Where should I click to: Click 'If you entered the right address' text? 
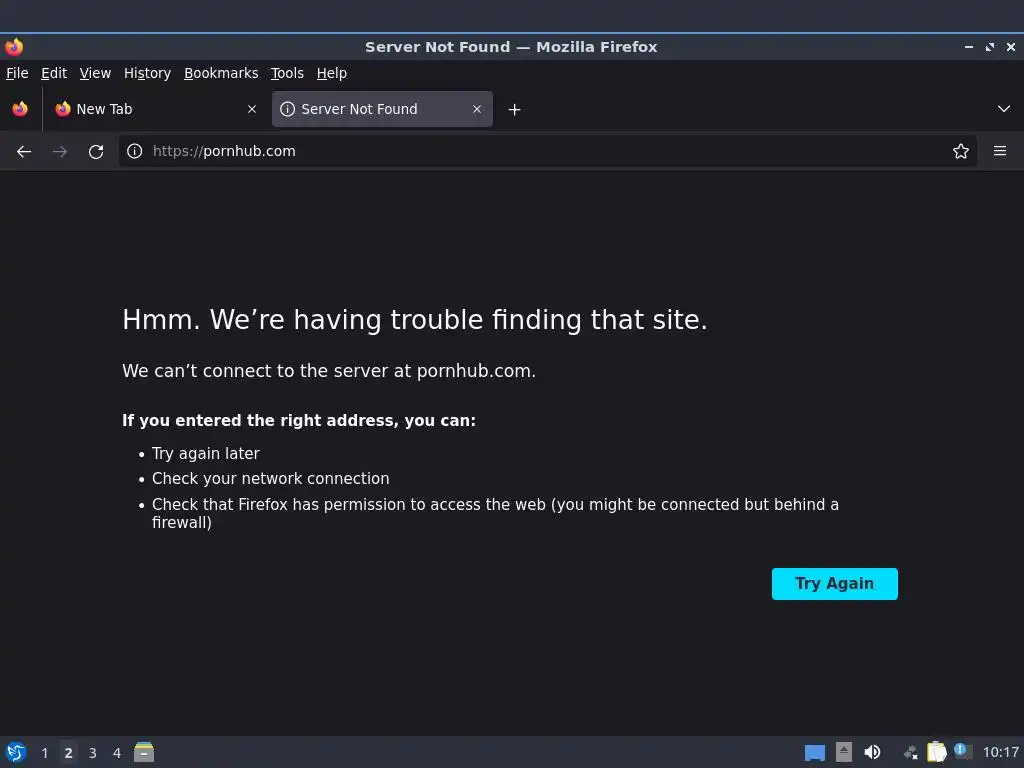click(299, 421)
